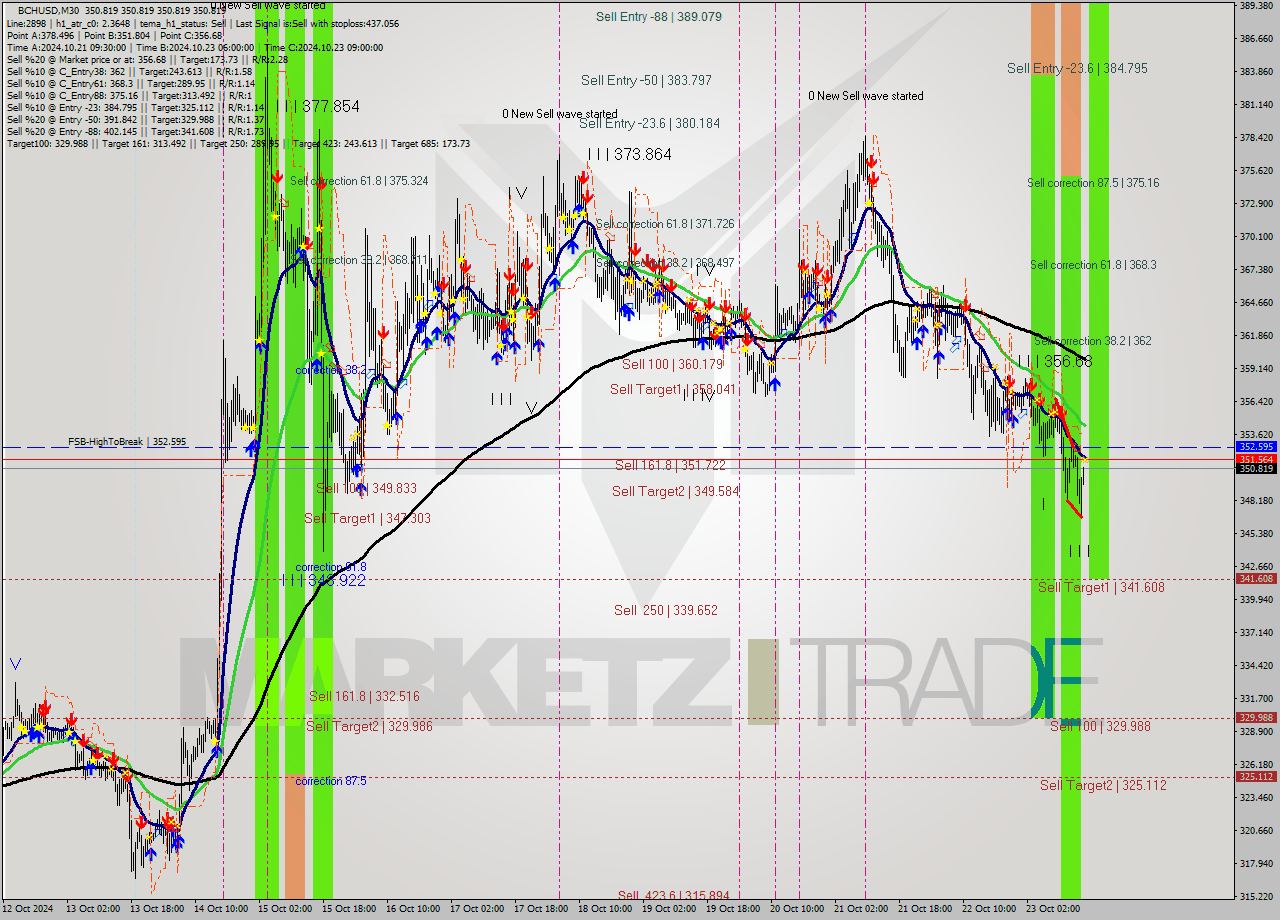This screenshot has width=1280, height=920.
Task: Click the '15 Oct 02:00' time axis label
Action: click(x=284, y=909)
